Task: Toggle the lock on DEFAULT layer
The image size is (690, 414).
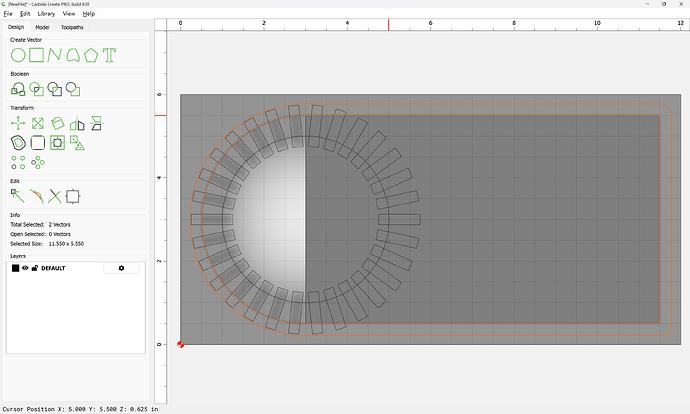Action: pyautogui.click(x=35, y=268)
